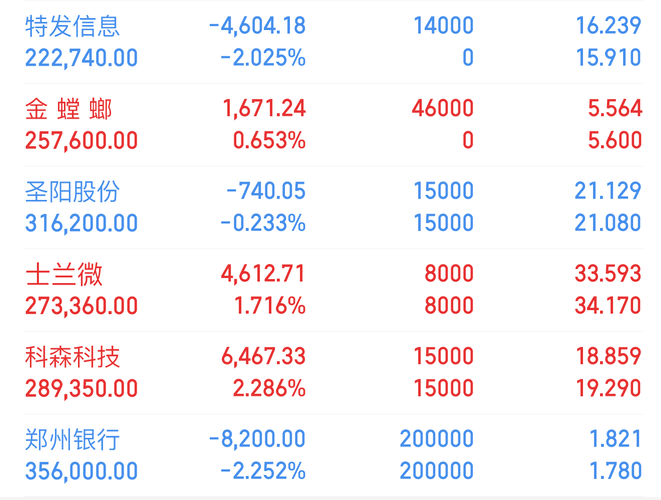Click the profit percentage 1.716%
The width and height of the screenshot is (661, 500).
point(269,306)
